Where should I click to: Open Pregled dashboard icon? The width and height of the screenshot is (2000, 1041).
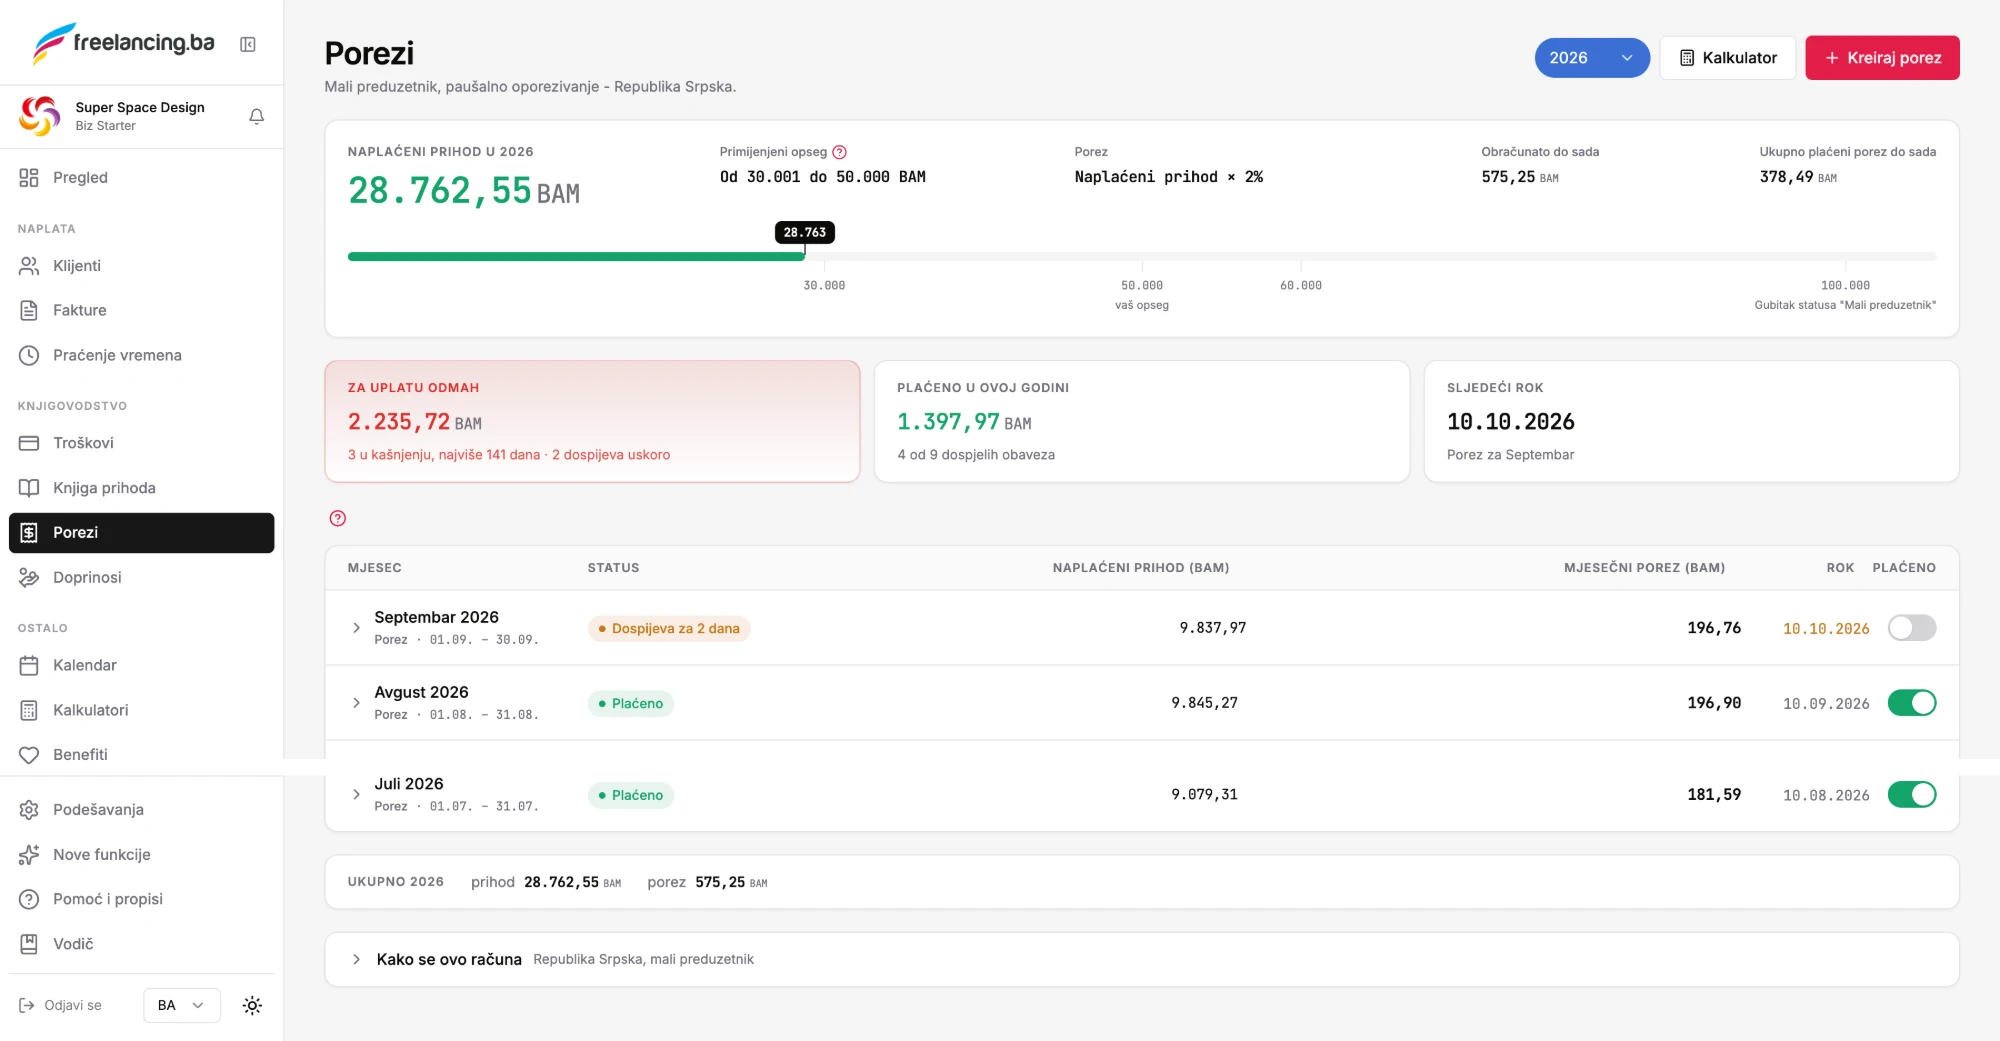(x=29, y=178)
